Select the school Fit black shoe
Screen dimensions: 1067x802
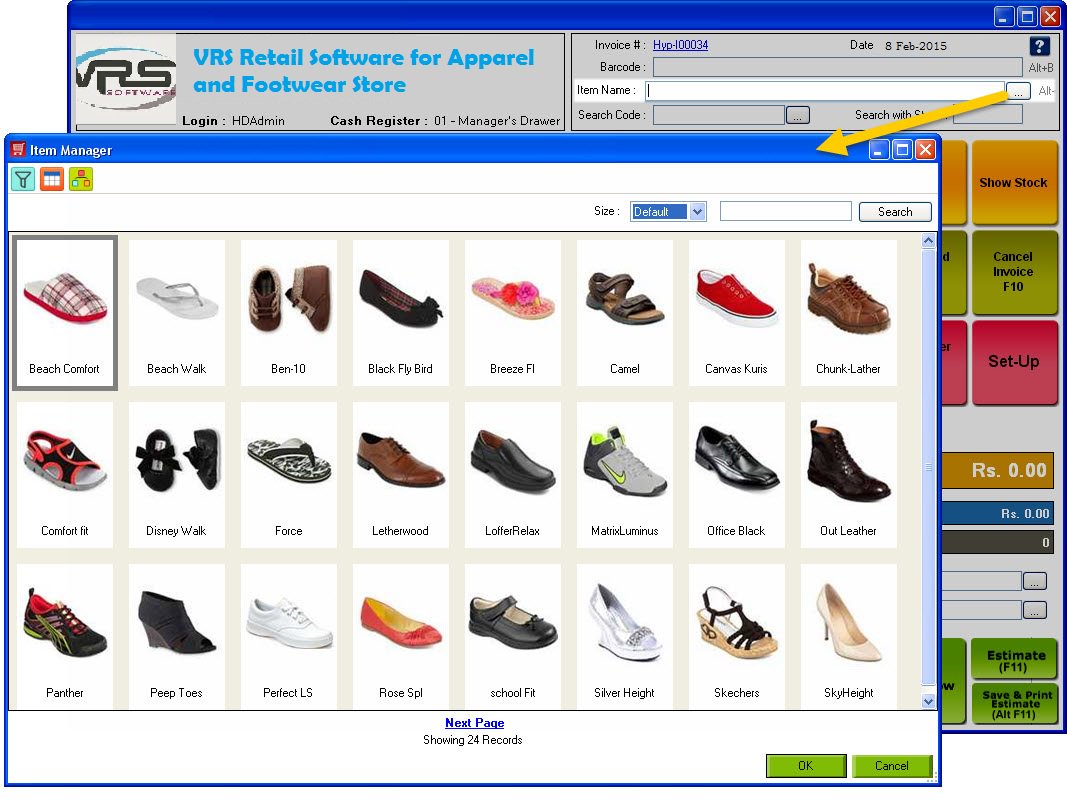[x=512, y=637]
